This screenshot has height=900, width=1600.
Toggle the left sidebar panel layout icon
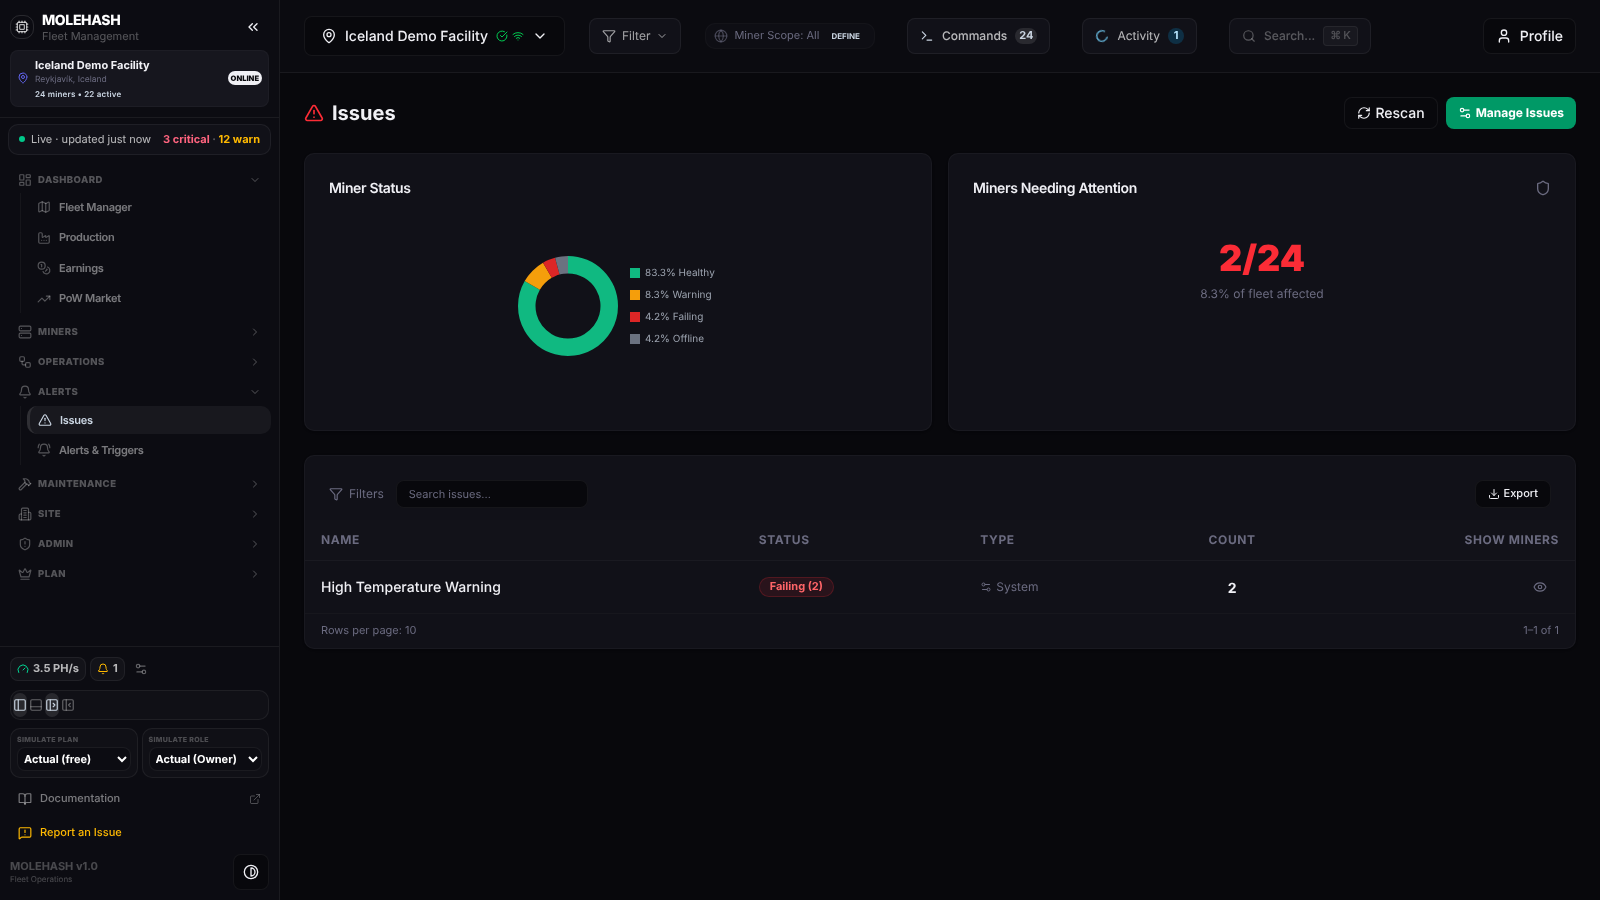pos(20,705)
